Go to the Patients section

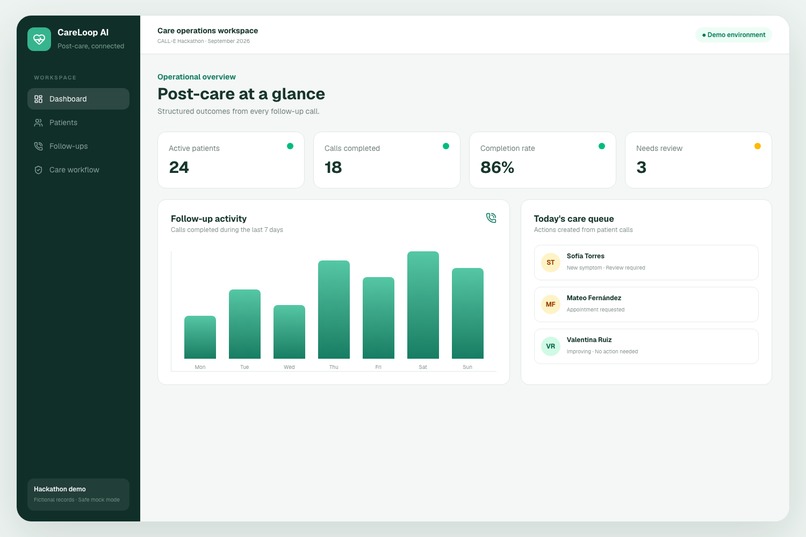pyautogui.click(x=78, y=122)
